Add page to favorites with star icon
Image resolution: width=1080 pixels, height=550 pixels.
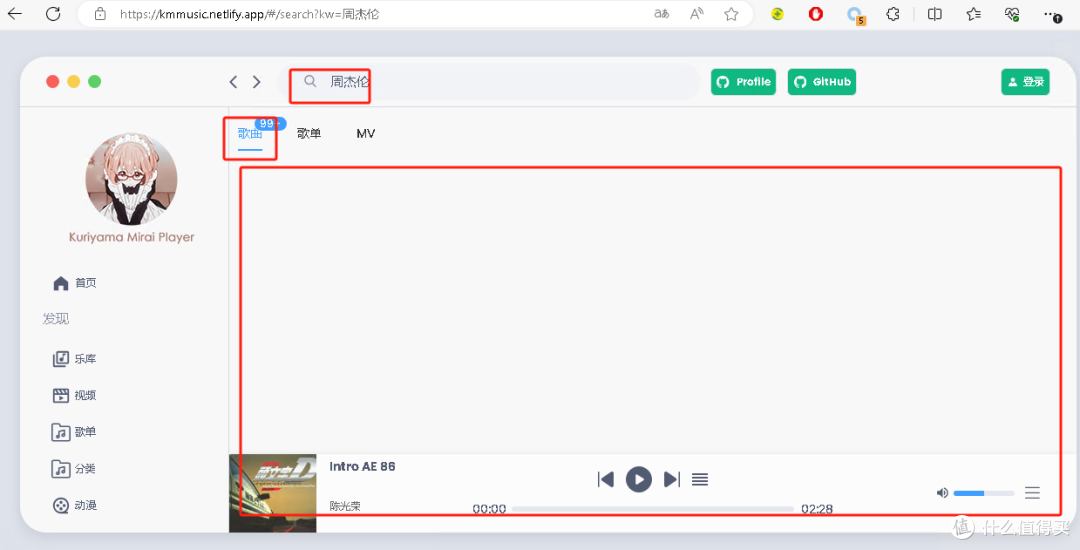coord(731,14)
